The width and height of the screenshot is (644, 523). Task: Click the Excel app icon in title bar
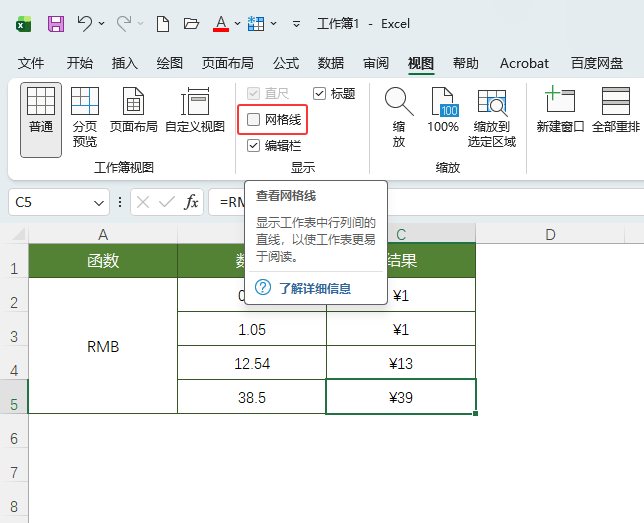[23, 24]
